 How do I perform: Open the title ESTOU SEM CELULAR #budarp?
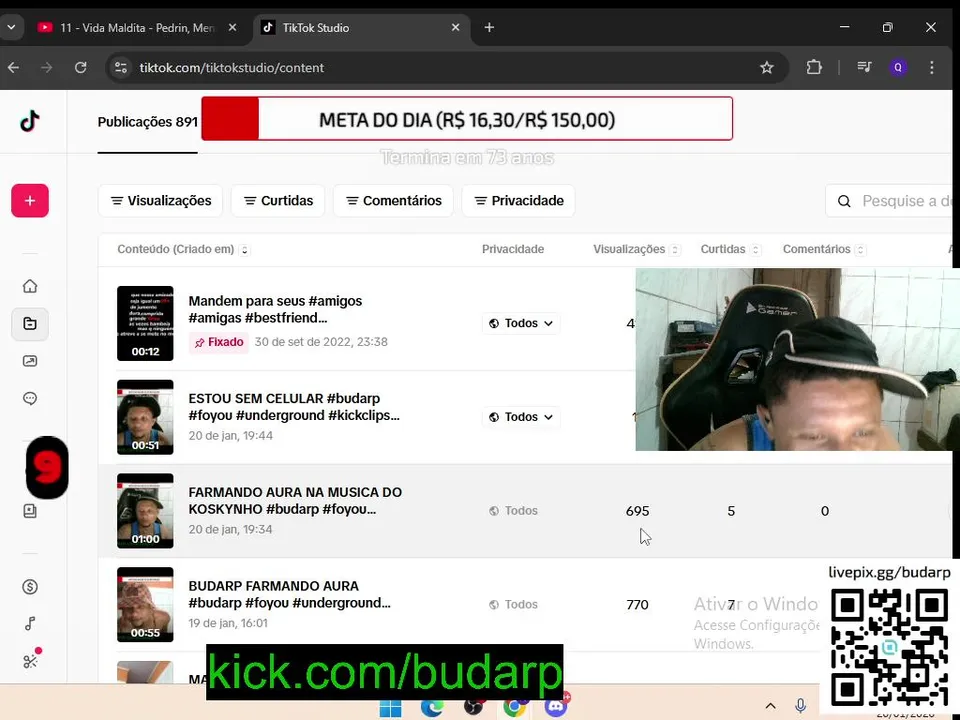tap(294, 407)
